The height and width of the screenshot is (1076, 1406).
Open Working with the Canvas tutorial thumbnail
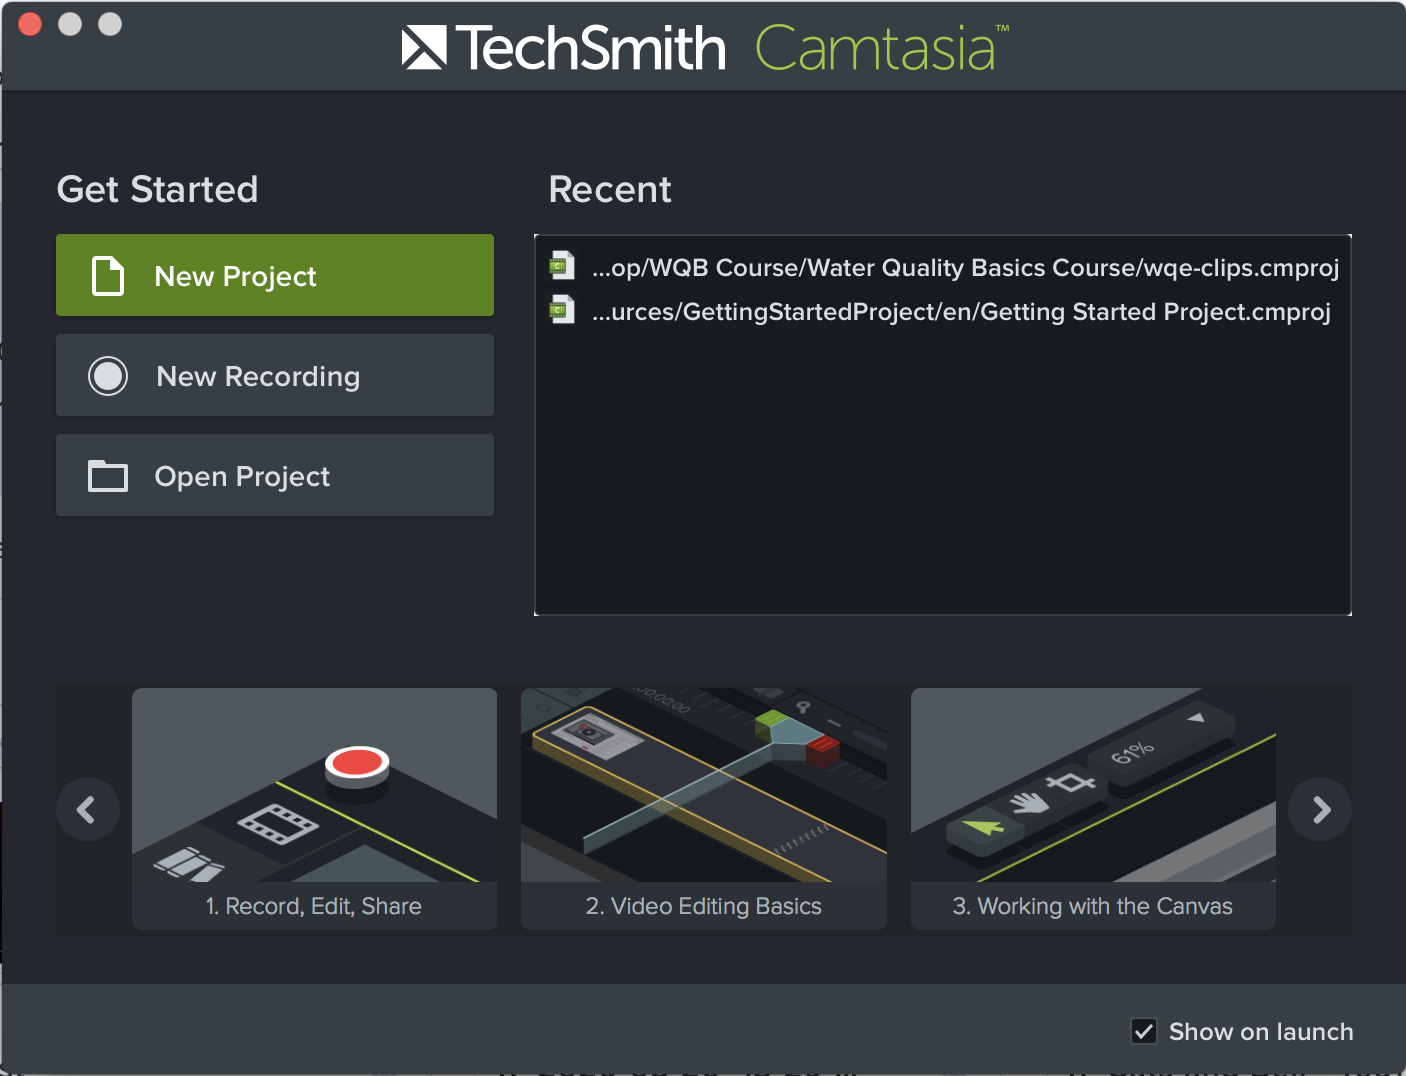click(1093, 808)
